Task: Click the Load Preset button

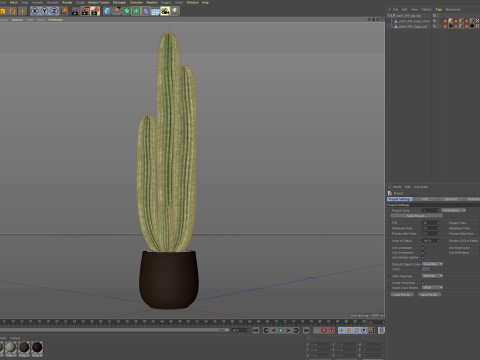Action: click(402, 295)
